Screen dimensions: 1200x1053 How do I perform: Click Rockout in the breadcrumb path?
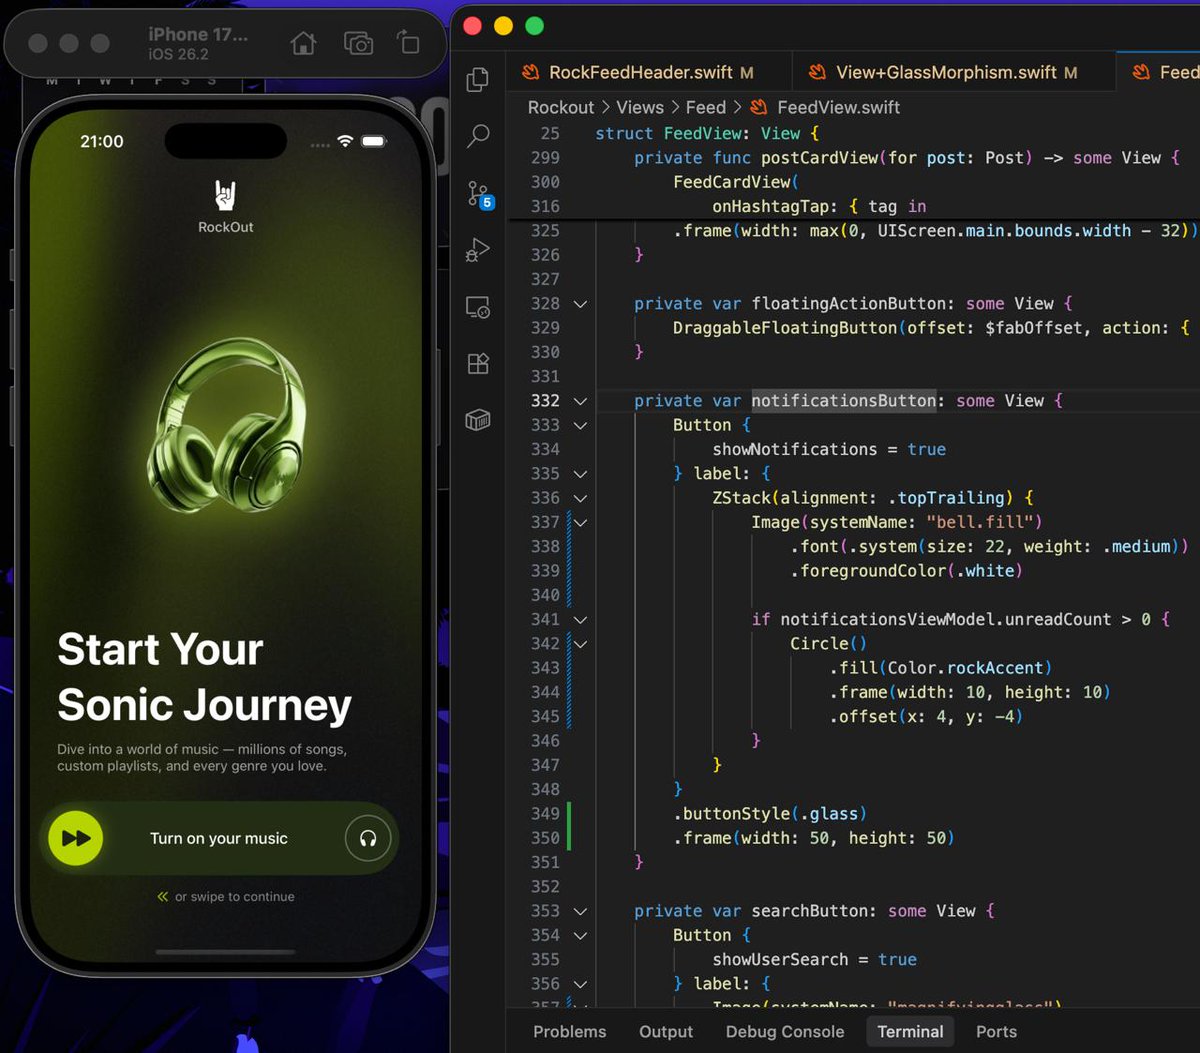click(561, 107)
